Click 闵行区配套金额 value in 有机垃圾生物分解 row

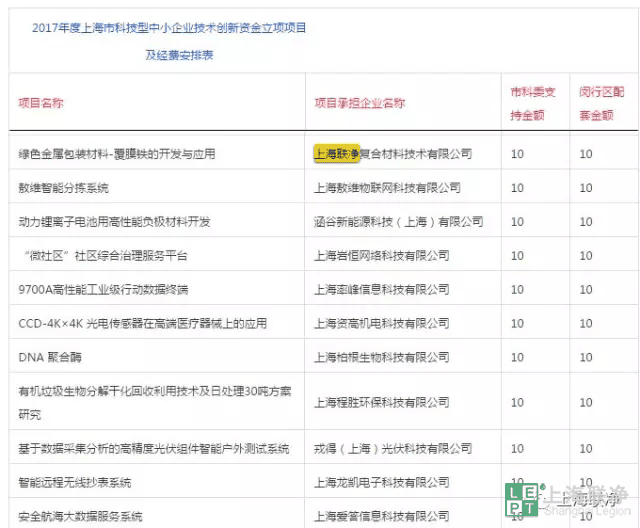pos(586,402)
